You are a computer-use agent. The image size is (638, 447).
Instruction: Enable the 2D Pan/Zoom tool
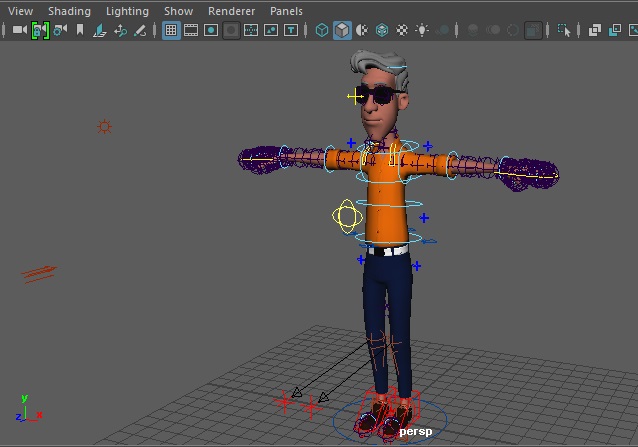click(120, 31)
